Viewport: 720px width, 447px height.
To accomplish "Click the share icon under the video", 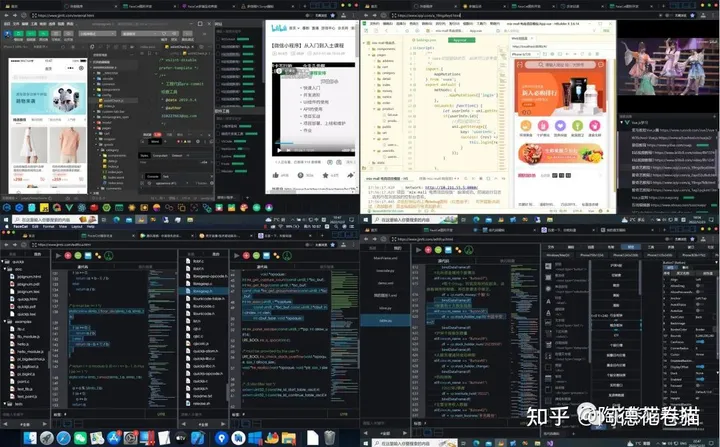I will 348,175.
